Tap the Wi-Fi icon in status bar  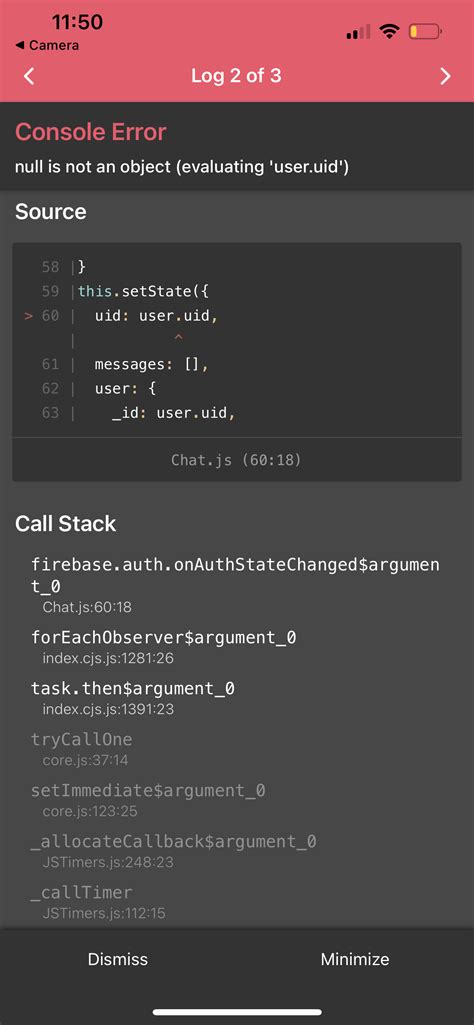tap(390, 31)
